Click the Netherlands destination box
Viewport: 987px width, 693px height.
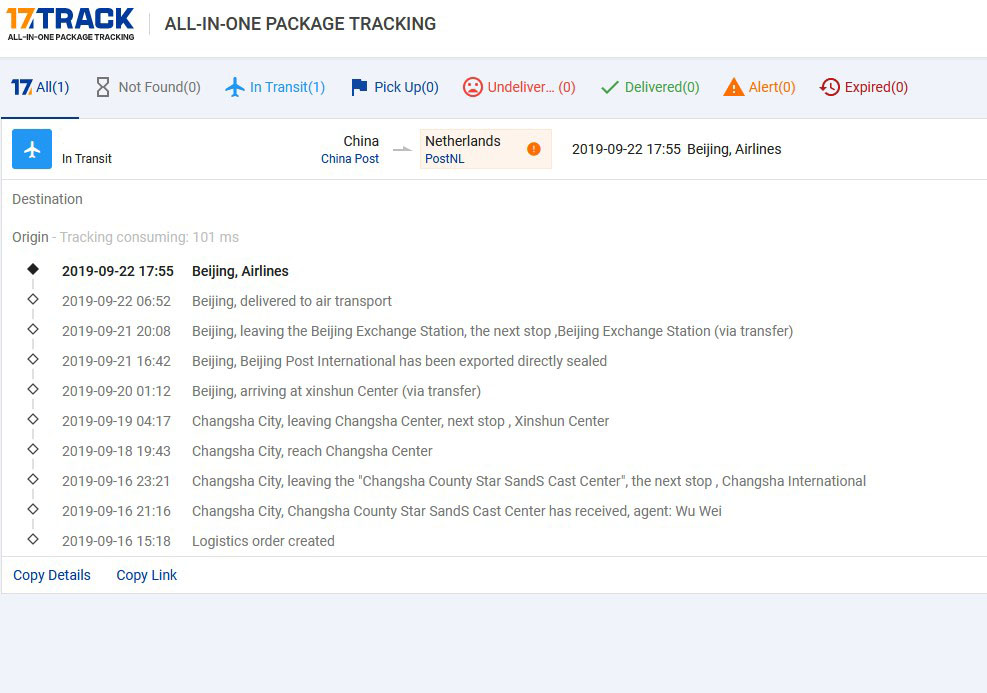point(486,149)
